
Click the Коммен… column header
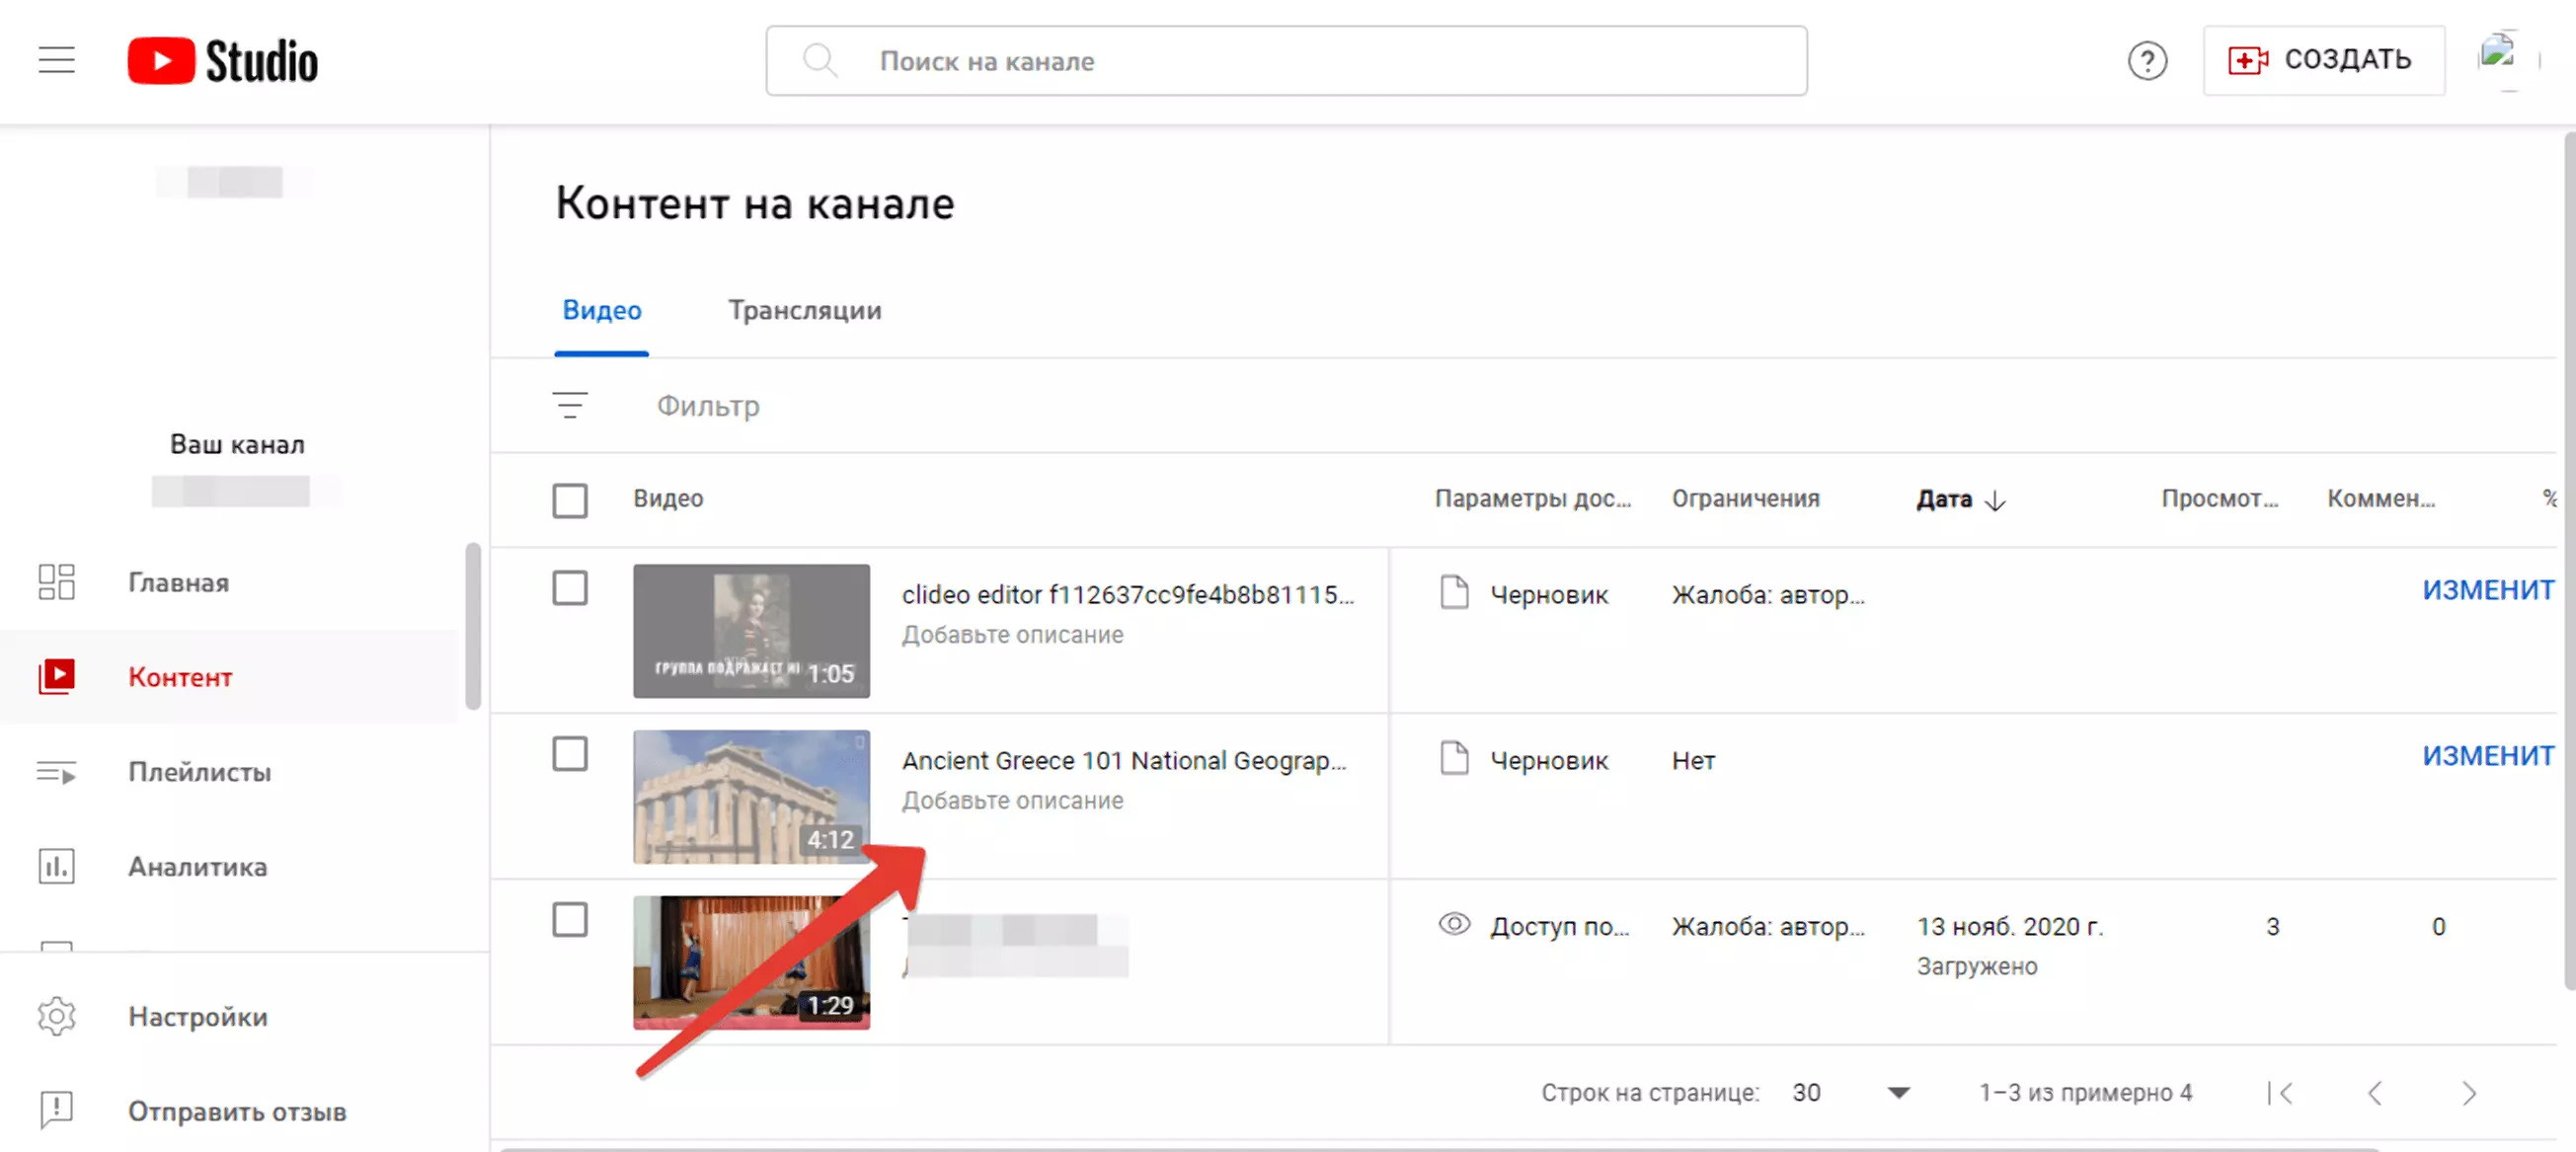coord(2380,498)
